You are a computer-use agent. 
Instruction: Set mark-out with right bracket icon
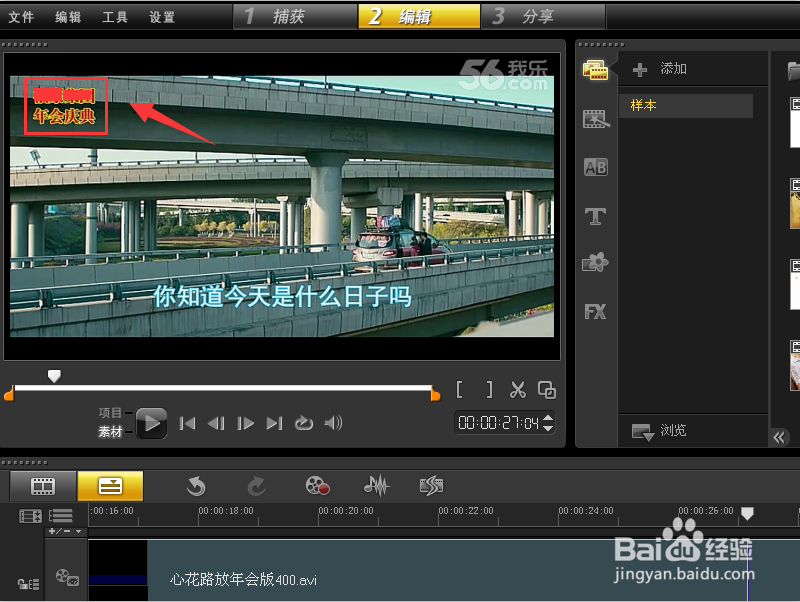[x=489, y=390]
